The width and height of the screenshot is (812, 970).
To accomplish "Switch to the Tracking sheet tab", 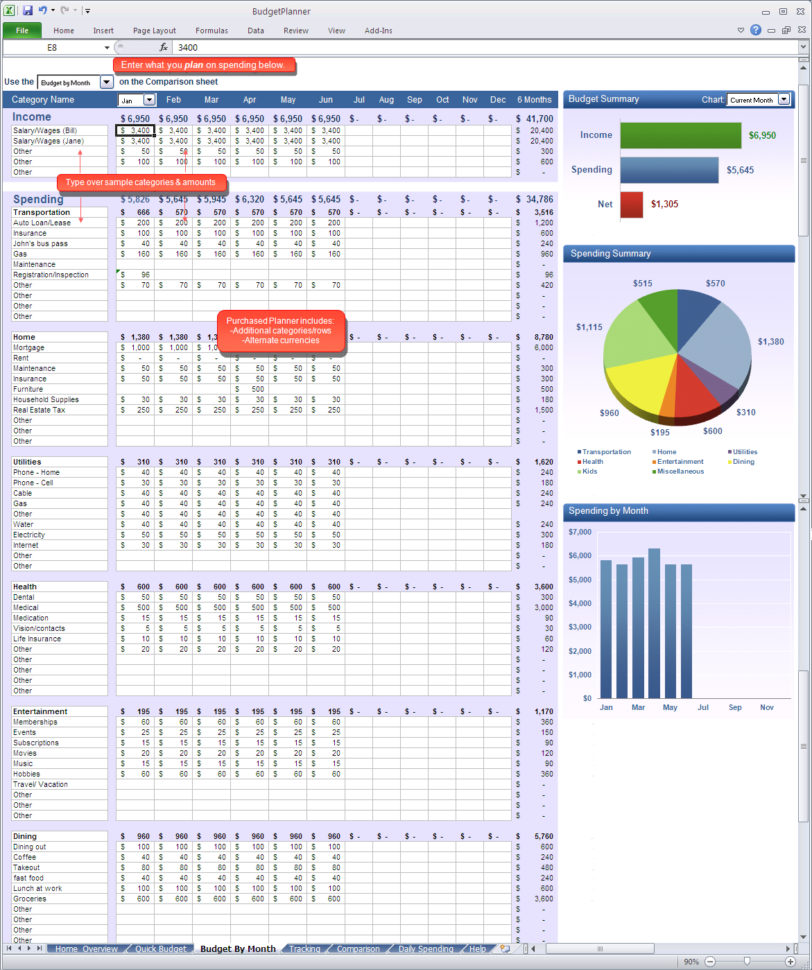I will click(305, 948).
